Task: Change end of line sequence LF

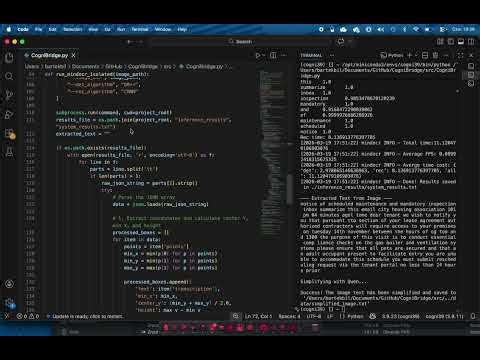Action: pyautogui.click(x=330, y=316)
